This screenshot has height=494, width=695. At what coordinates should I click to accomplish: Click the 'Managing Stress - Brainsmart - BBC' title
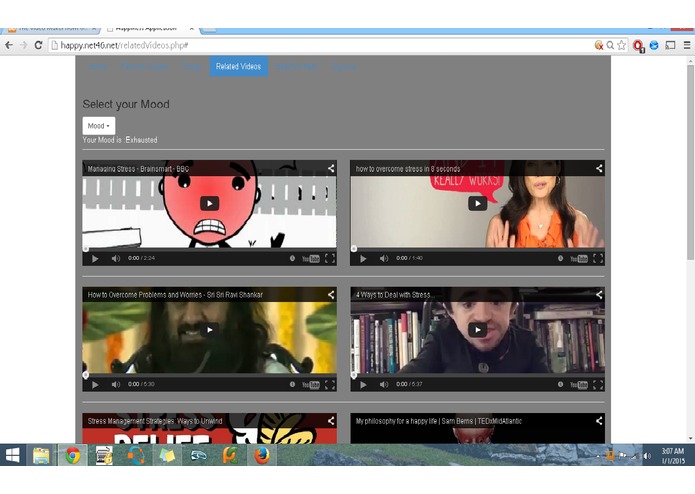(138, 169)
